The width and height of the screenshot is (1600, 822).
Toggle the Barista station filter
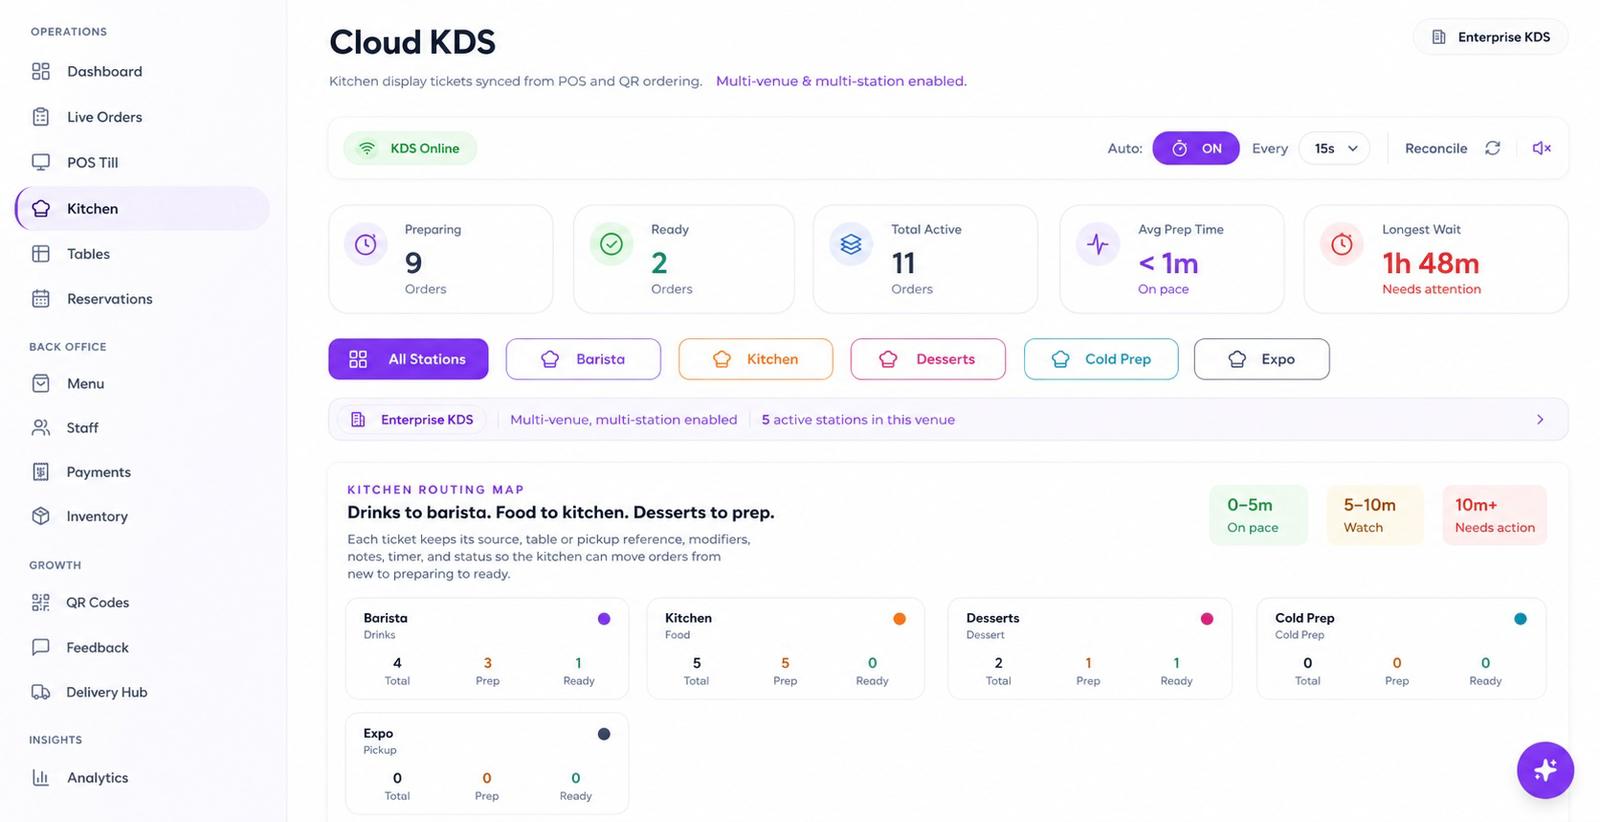click(583, 359)
